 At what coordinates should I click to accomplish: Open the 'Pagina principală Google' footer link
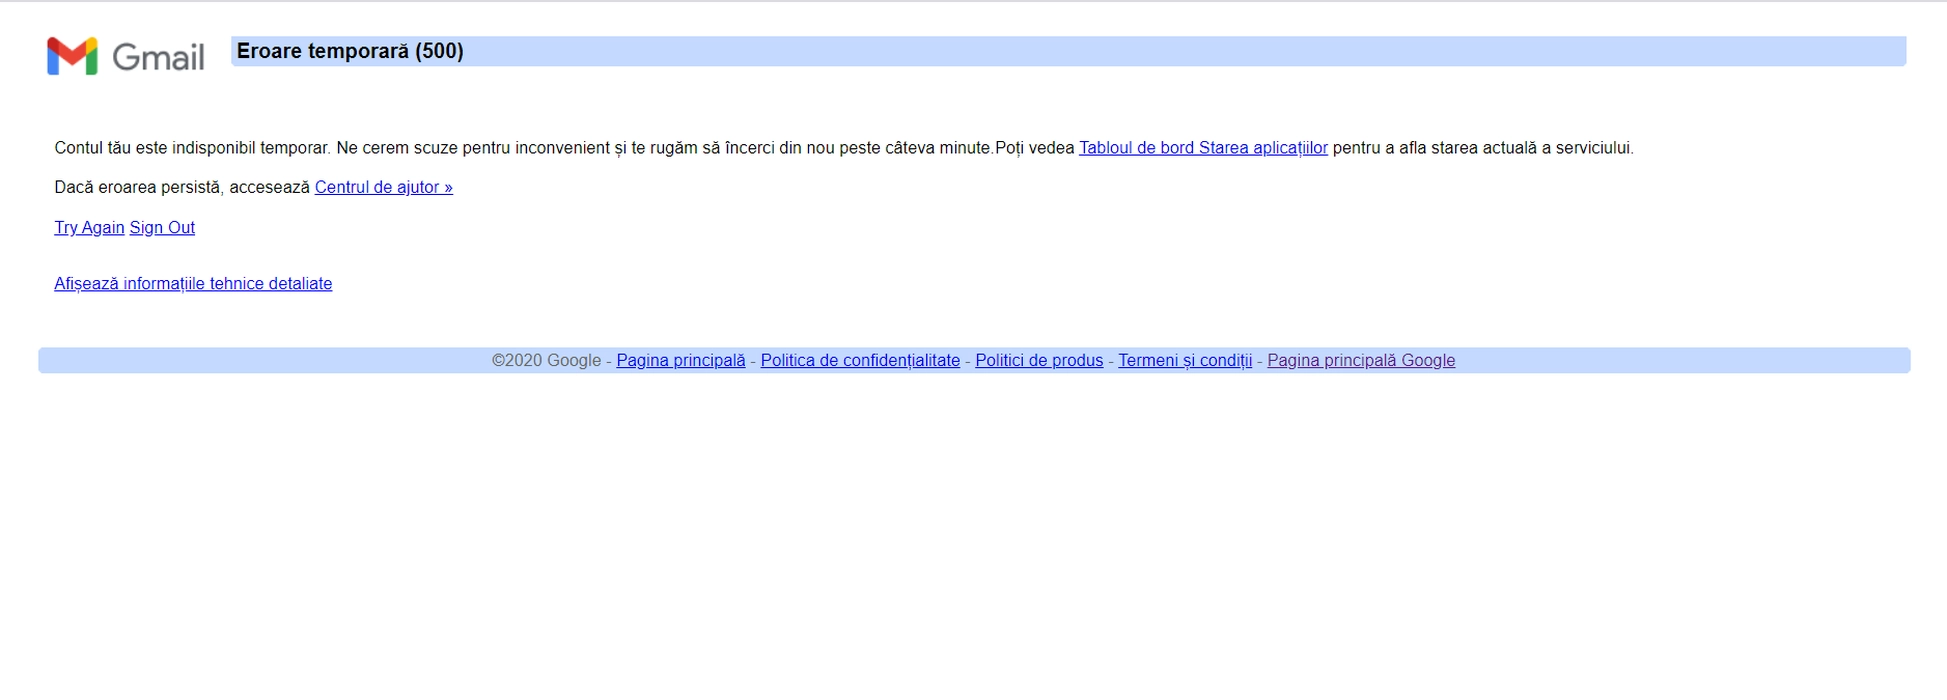tap(1360, 361)
